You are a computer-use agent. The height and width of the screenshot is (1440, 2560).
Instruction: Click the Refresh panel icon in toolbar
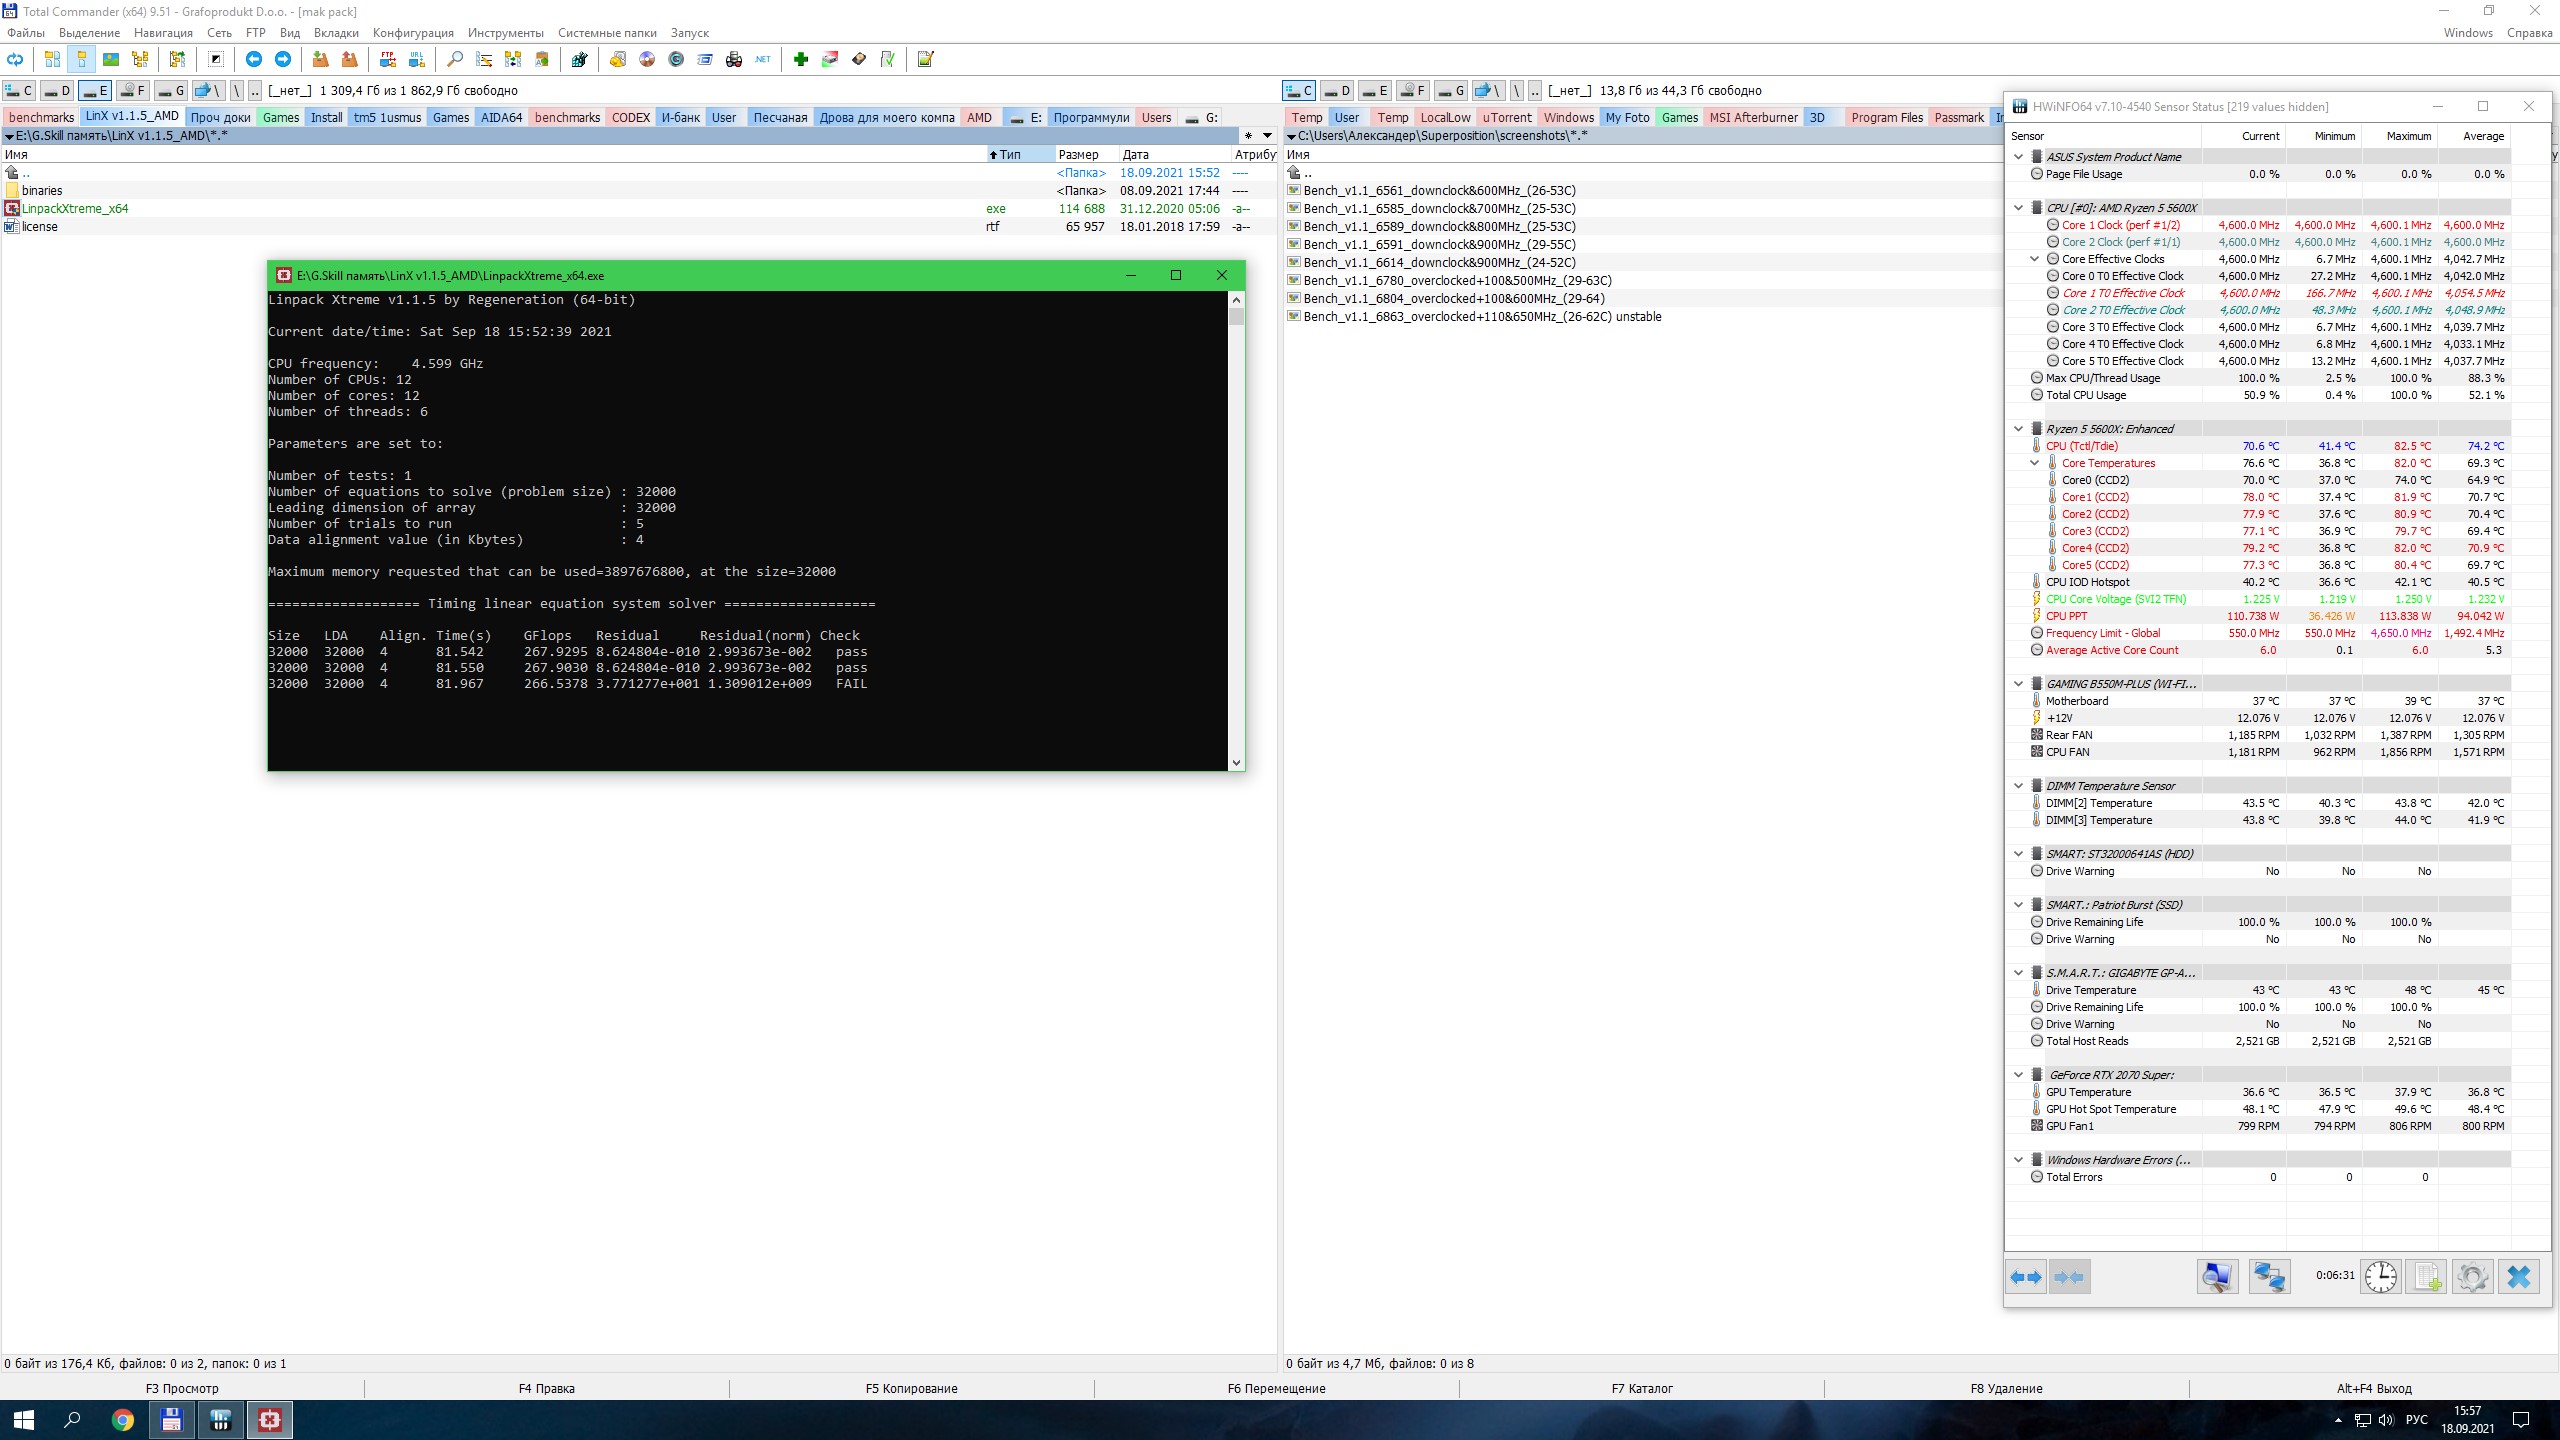(x=15, y=60)
